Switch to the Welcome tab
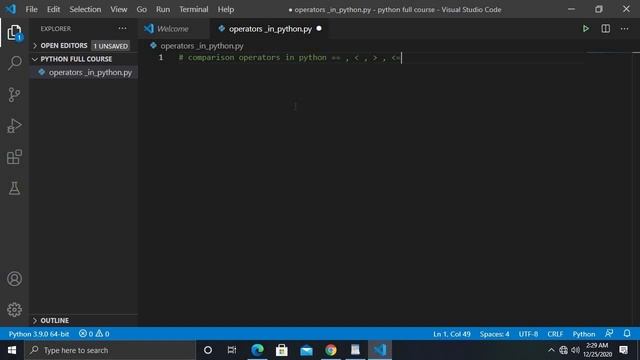 point(173,29)
